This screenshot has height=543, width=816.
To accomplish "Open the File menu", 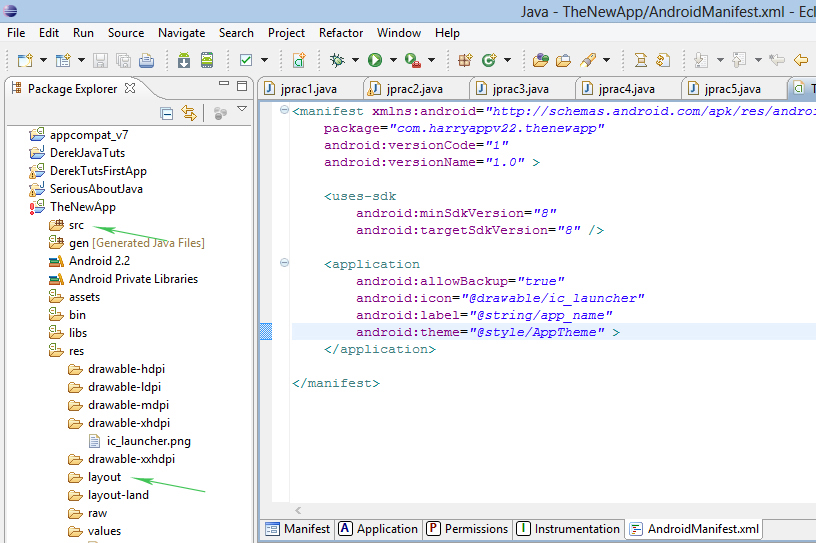I will tap(16, 33).
